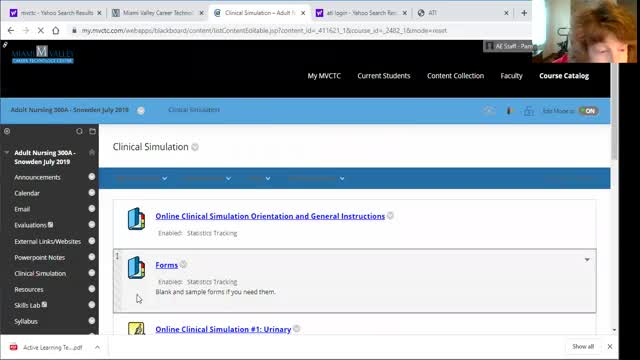The image size is (640, 360).
Task: Collapse the Adult Nursing 300A course menu triangle
Action: click(7, 153)
